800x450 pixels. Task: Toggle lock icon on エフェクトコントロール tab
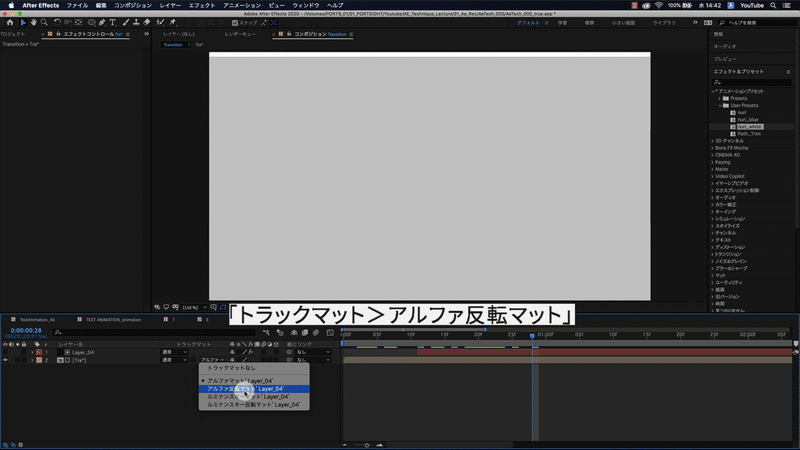click(x=58, y=34)
